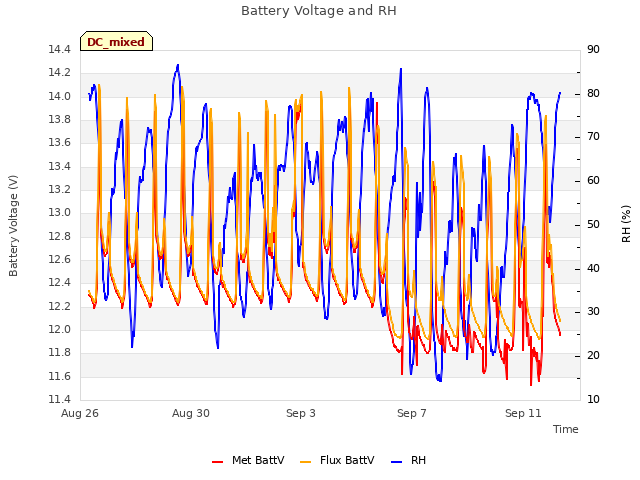Click the 11.8 voltage axis tick label

point(59,353)
